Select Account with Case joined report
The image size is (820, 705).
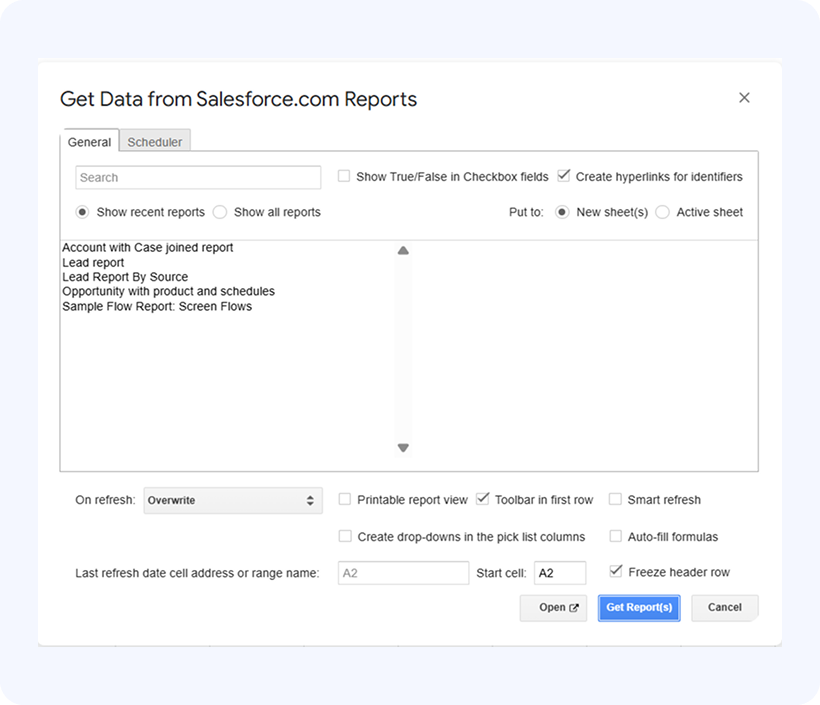click(x=147, y=247)
